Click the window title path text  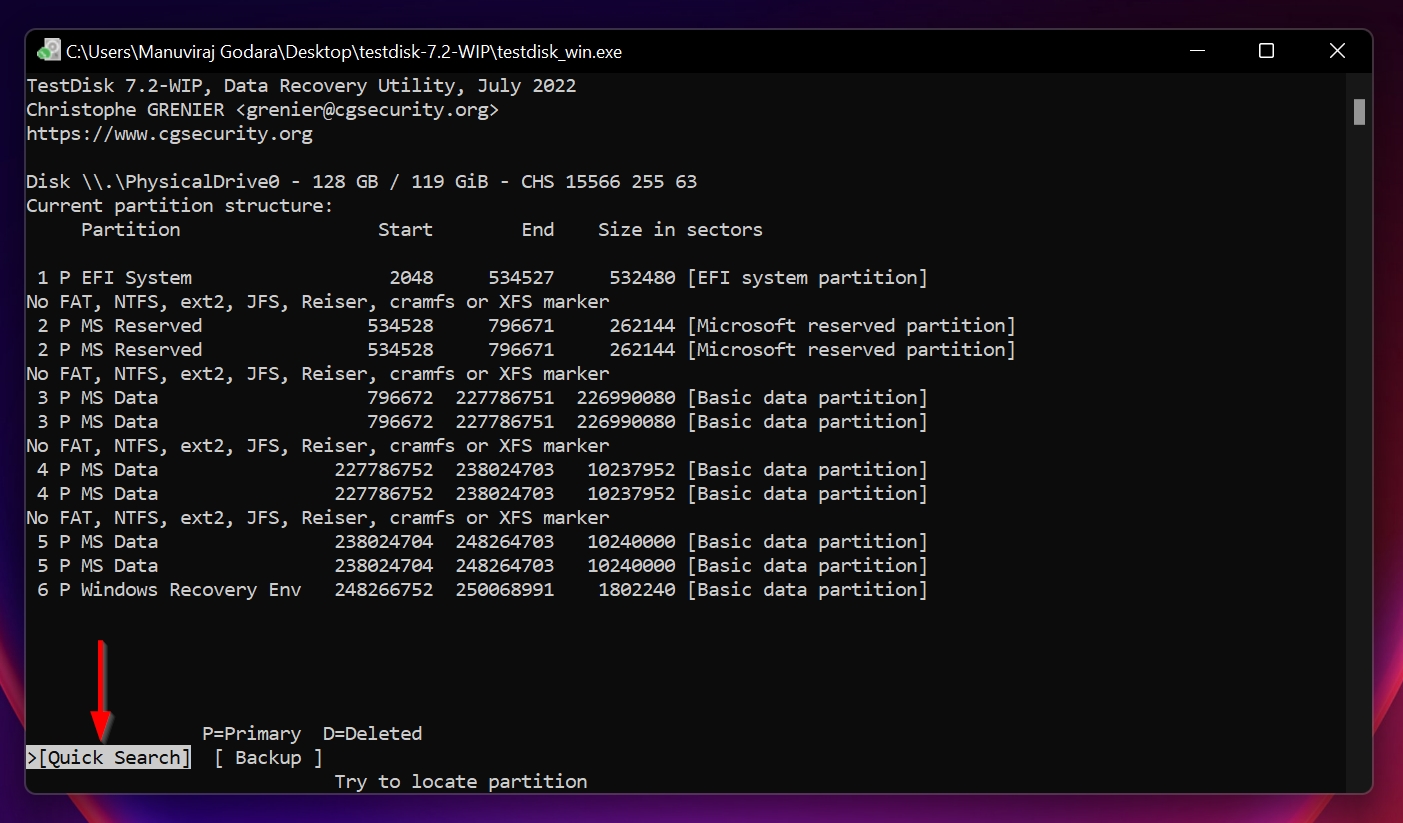tap(344, 51)
